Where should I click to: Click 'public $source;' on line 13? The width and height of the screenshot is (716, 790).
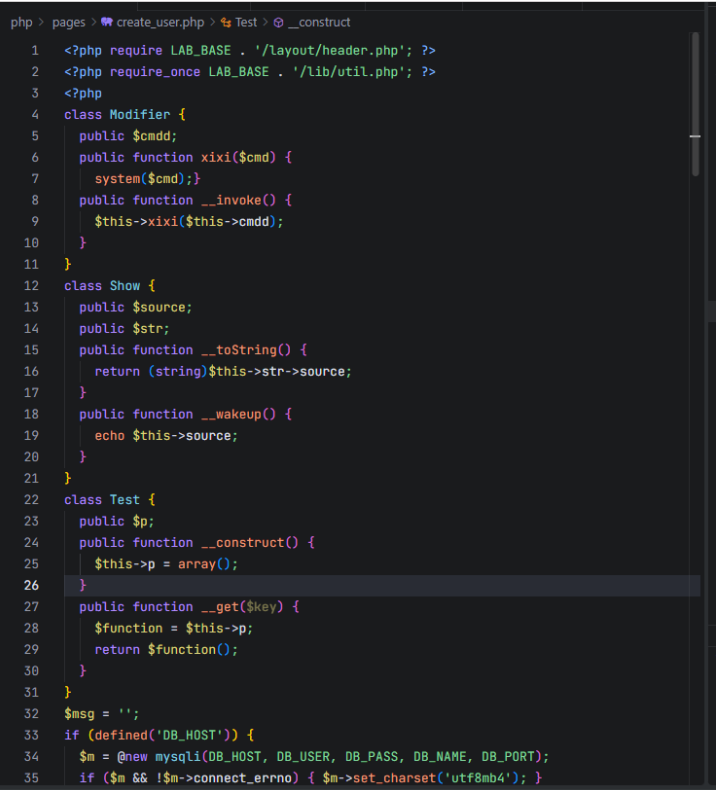136,307
